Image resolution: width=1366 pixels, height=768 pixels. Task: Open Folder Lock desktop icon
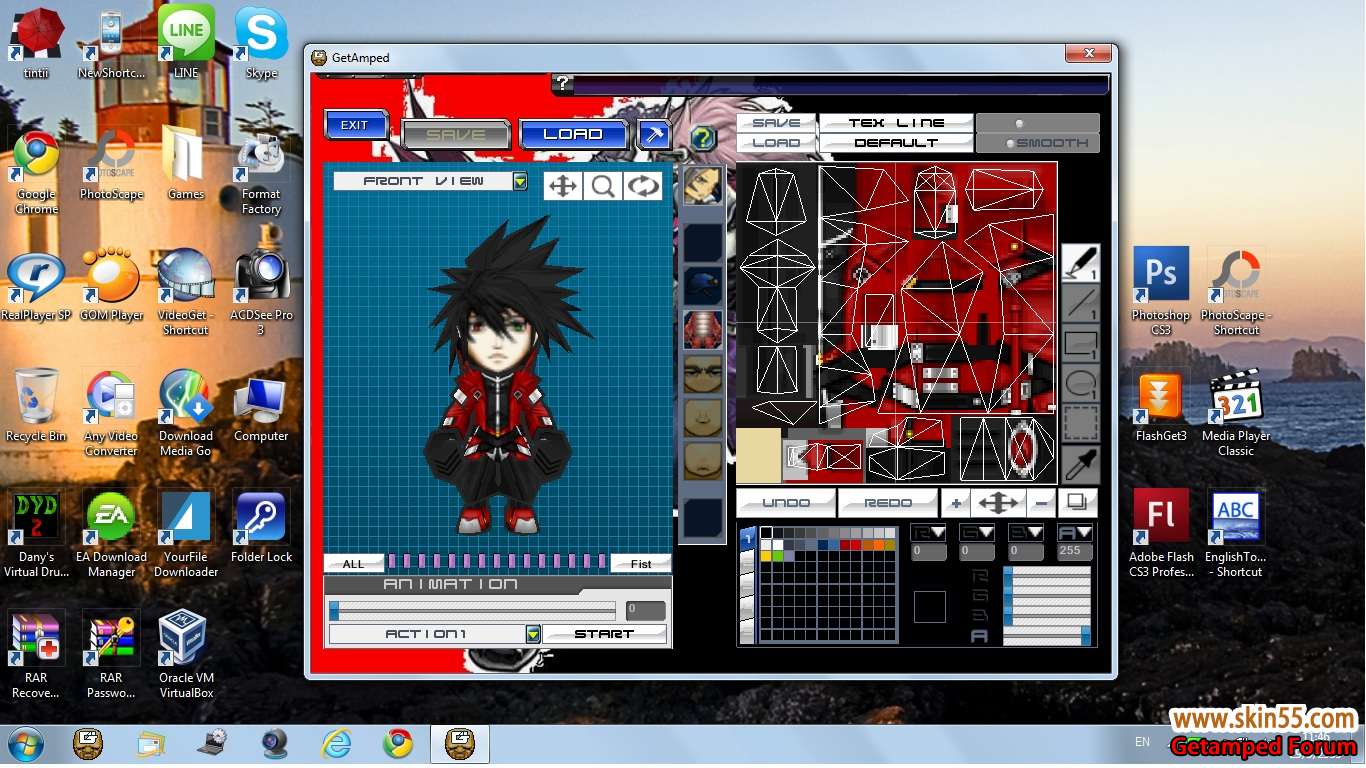pyautogui.click(x=261, y=526)
